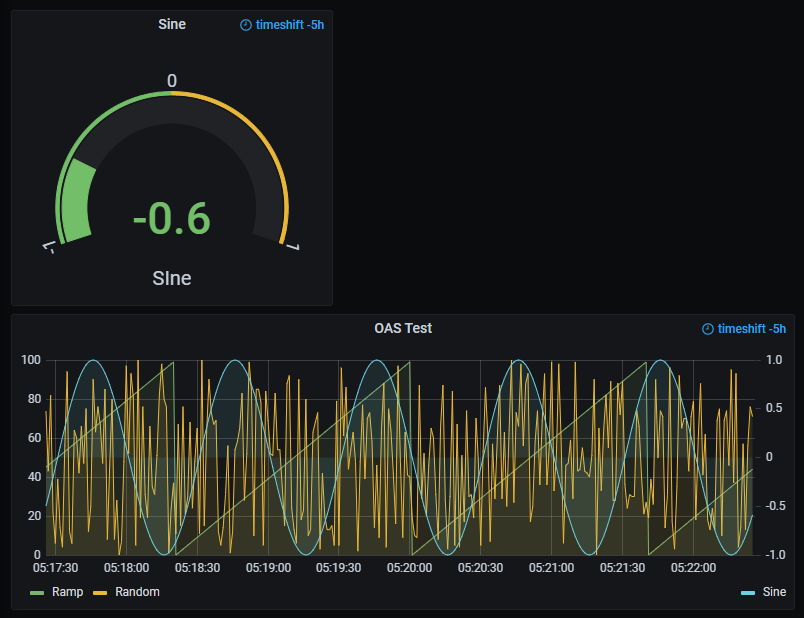Open the OAS Test panel title menu
804x618 pixels.
point(403,328)
